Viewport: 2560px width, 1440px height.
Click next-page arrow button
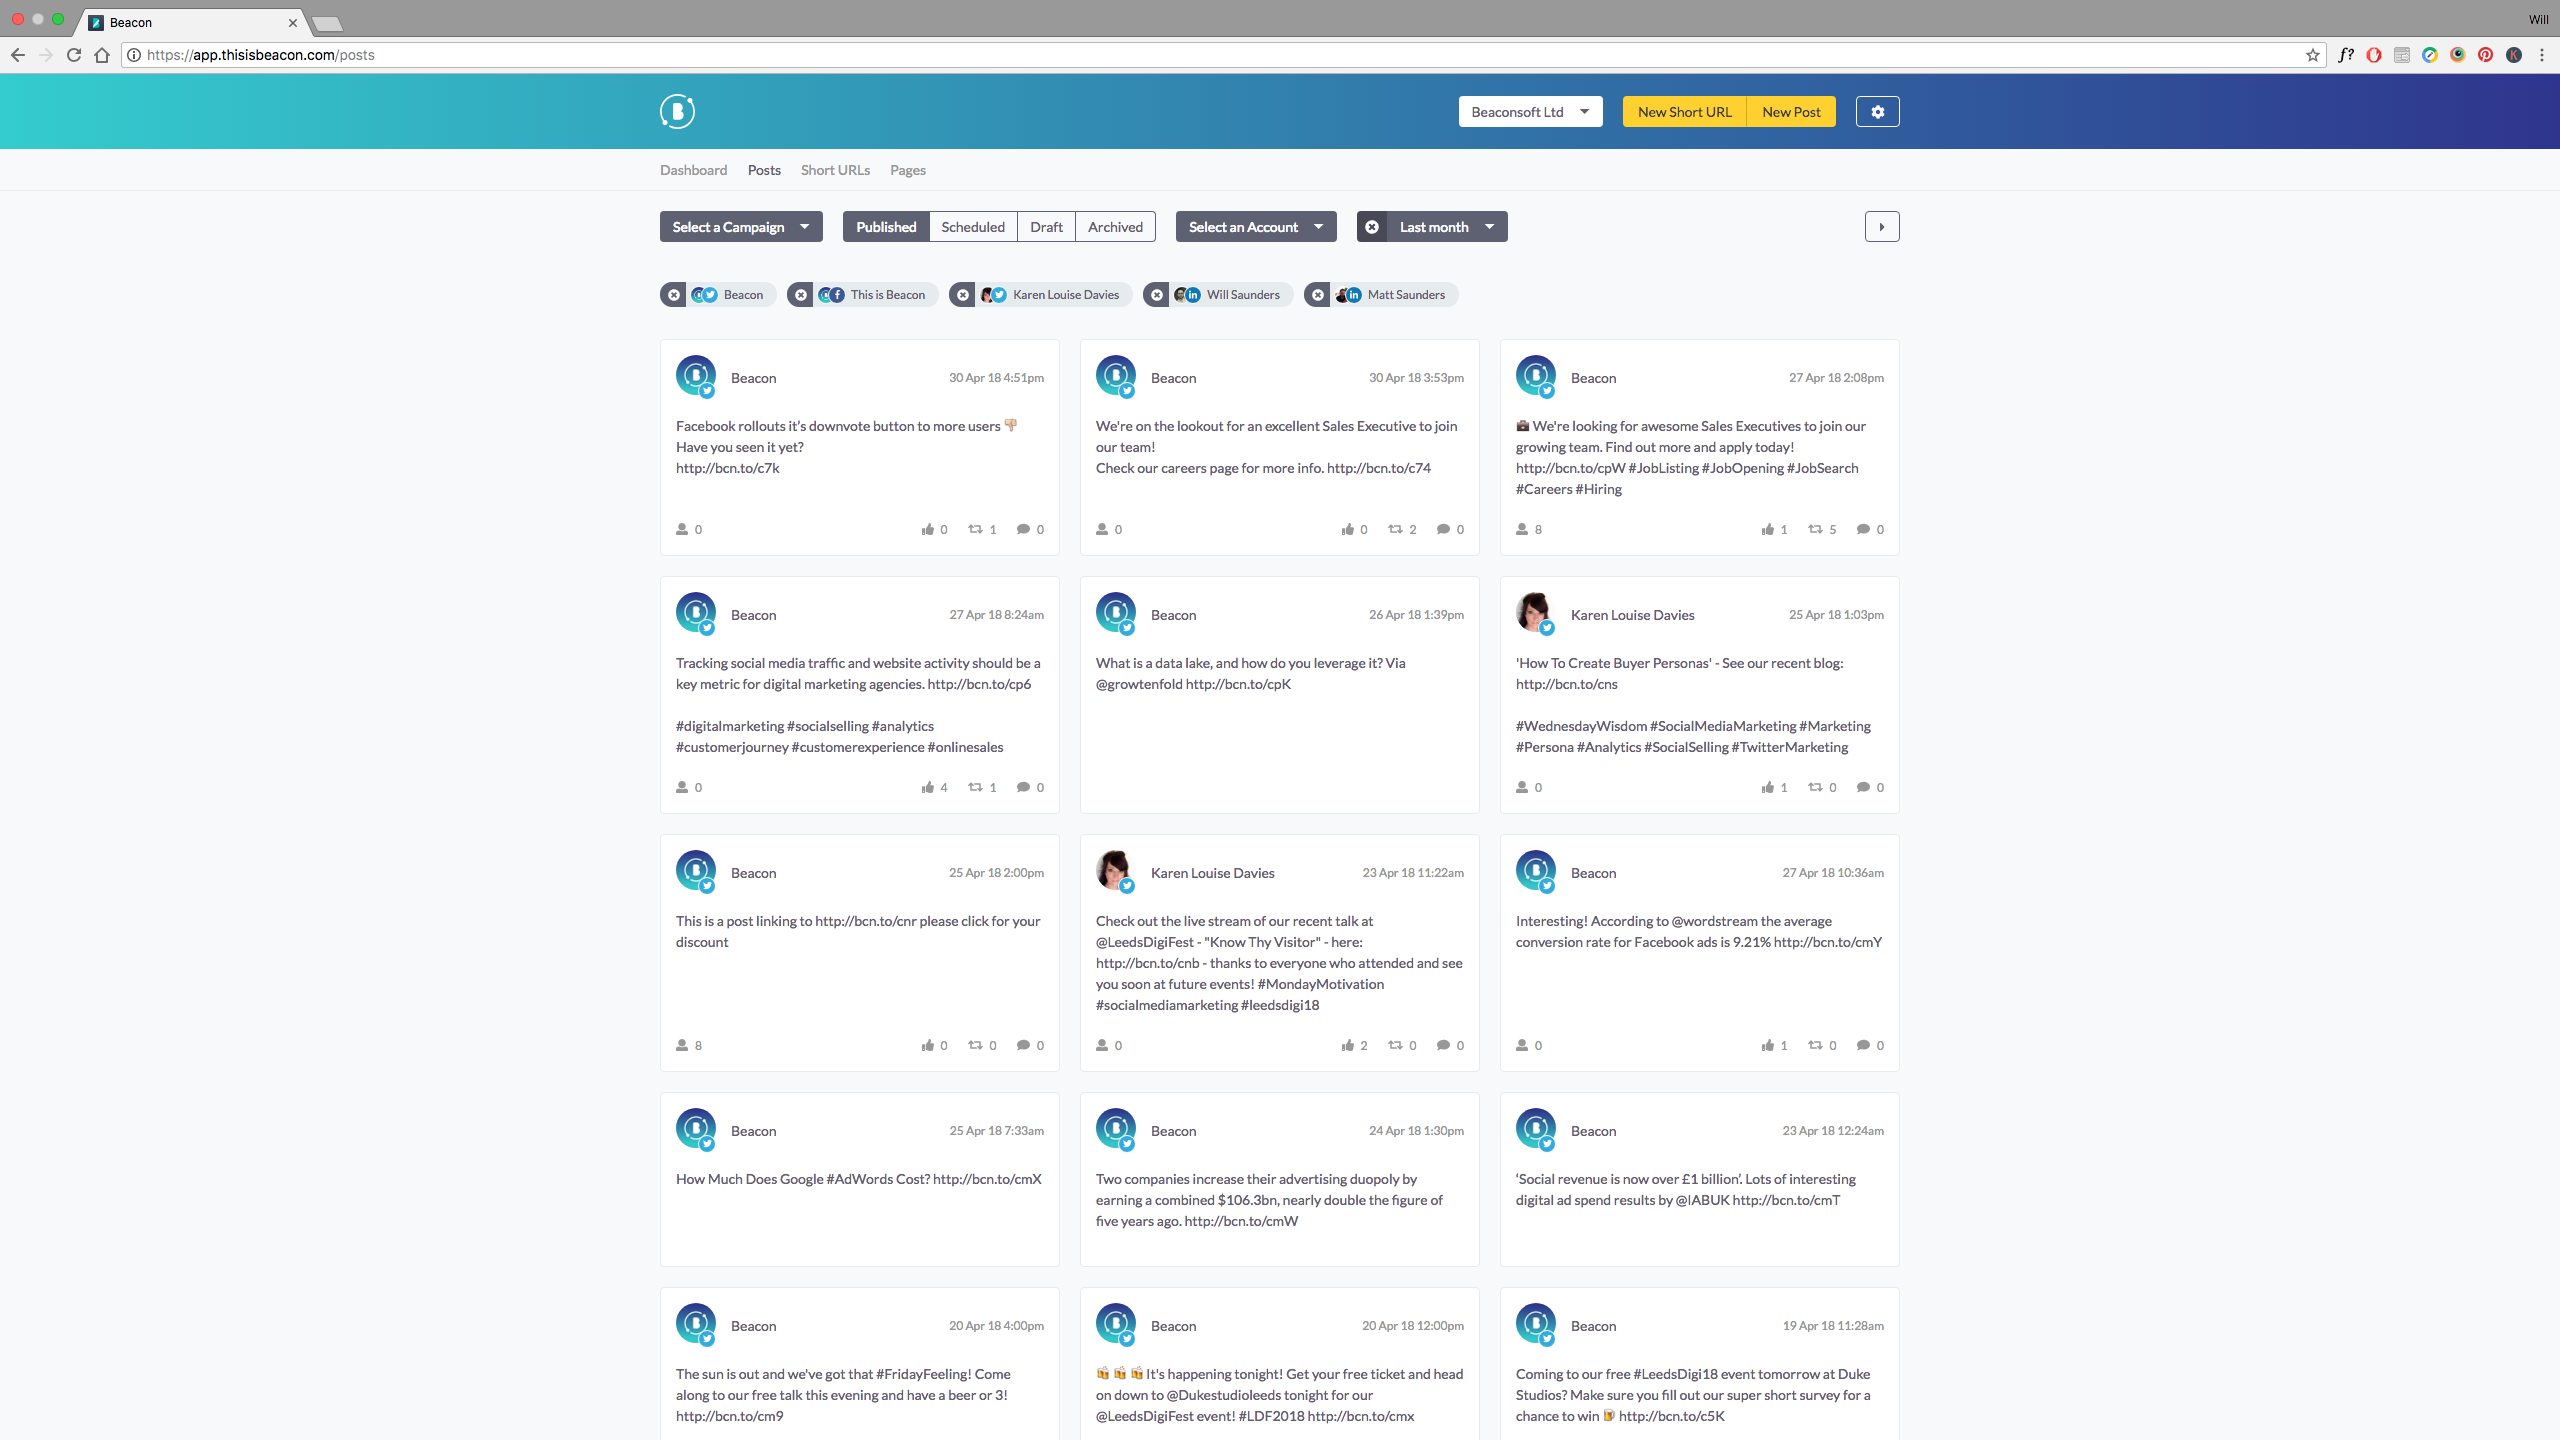coord(1881,227)
